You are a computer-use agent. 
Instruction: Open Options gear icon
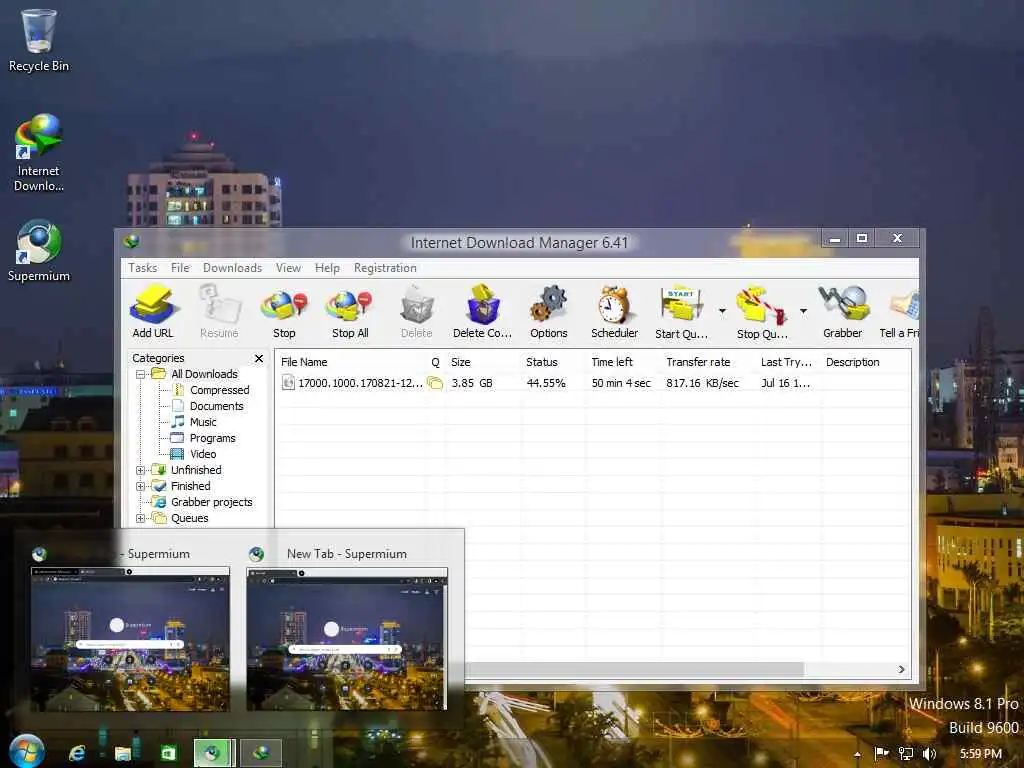(x=549, y=312)
